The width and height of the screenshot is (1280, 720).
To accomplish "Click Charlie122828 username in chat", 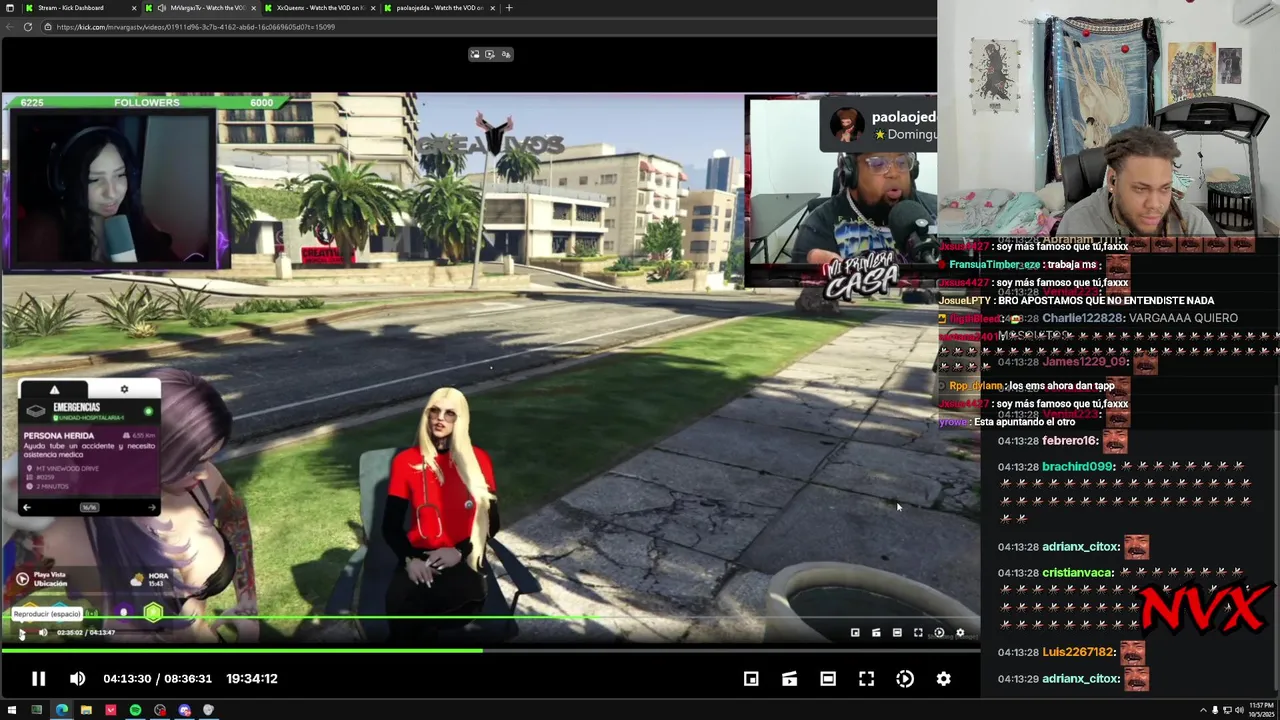I will (x=1084, y=318).
